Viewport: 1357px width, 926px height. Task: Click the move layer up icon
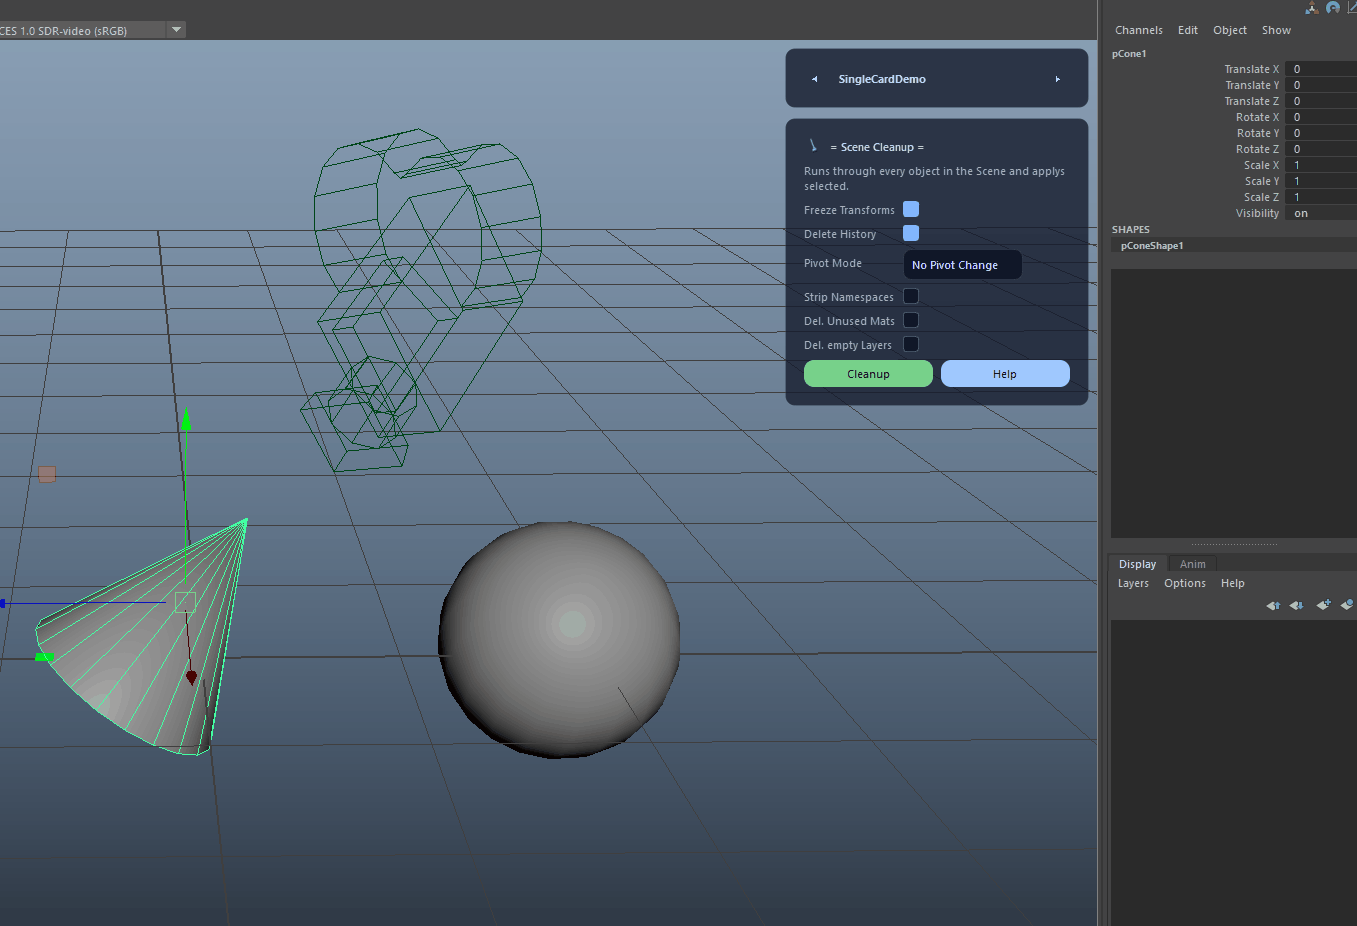(x=1273, y=605)
